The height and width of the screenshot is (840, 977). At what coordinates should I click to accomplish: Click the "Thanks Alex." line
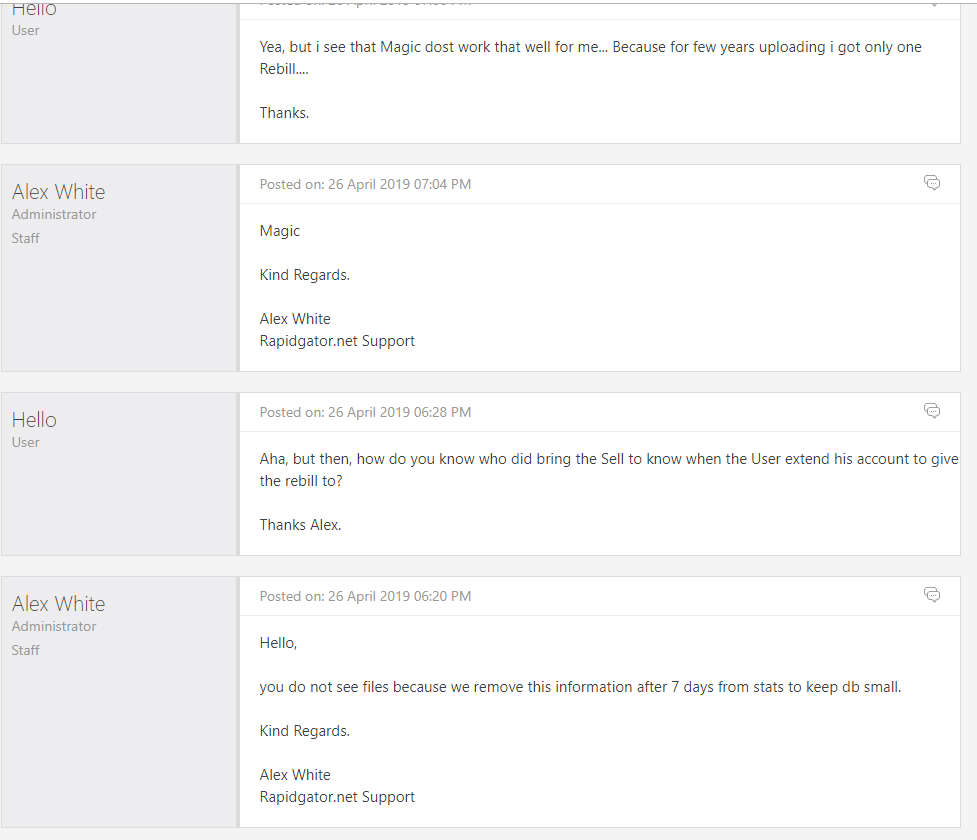click(x=300, y=525)
